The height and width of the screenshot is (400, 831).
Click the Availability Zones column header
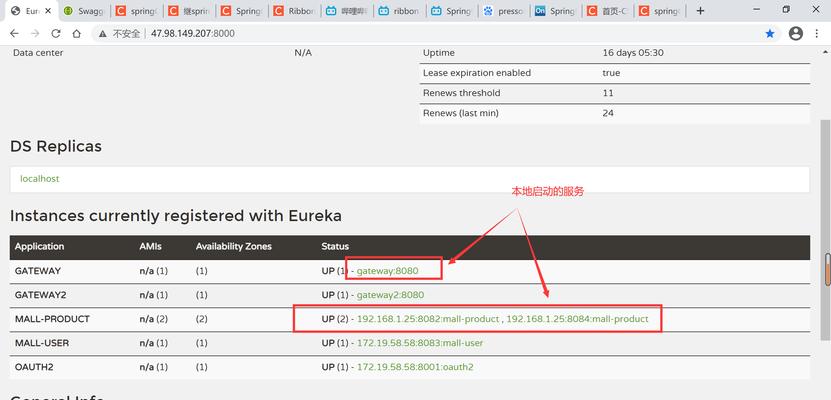pyautogui.click(x=234, y=246)
